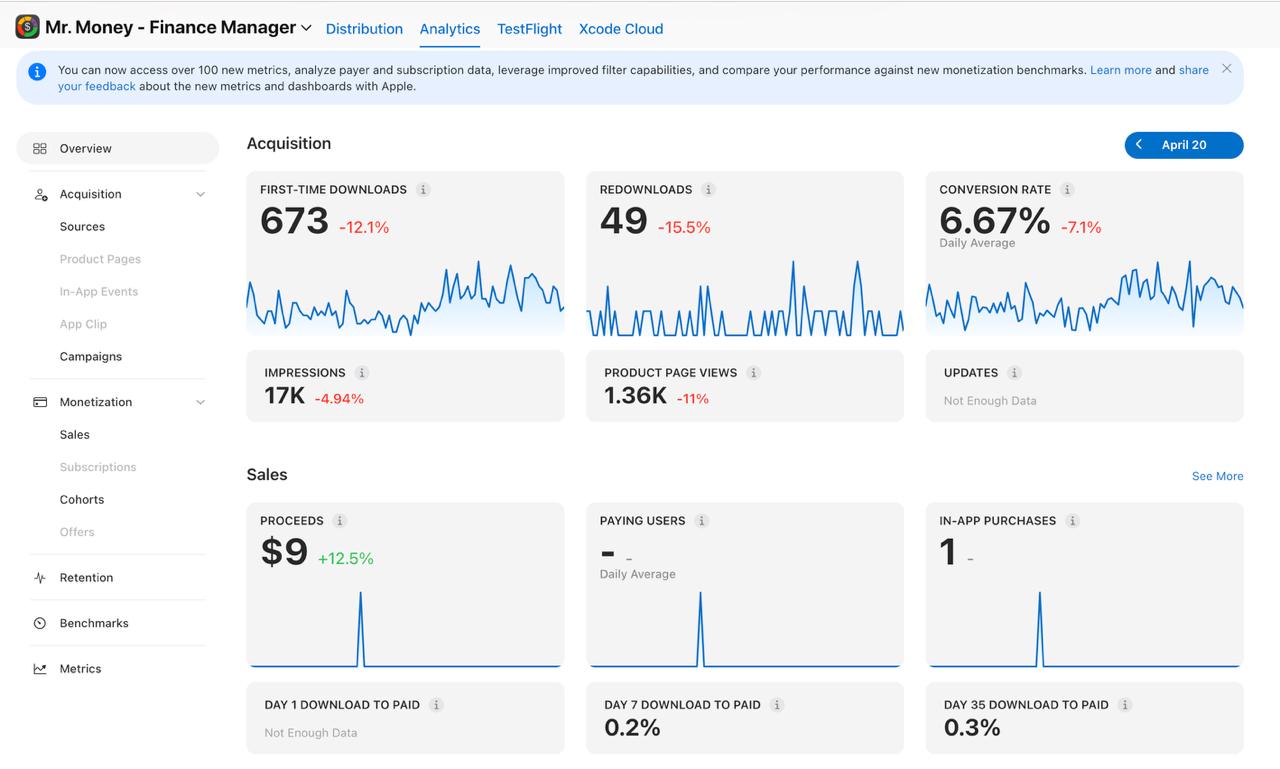Screen dimensions: 1280x769
Task: Open the April 20 date picker
Action: [1184, 145]
